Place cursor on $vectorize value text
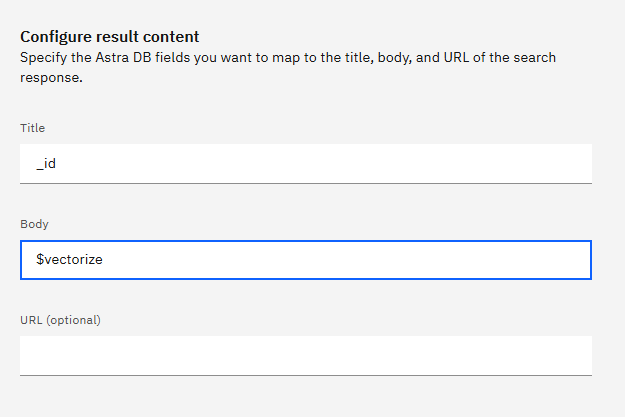The height and width of the screenshot is (417, 625). coord(70,259)
